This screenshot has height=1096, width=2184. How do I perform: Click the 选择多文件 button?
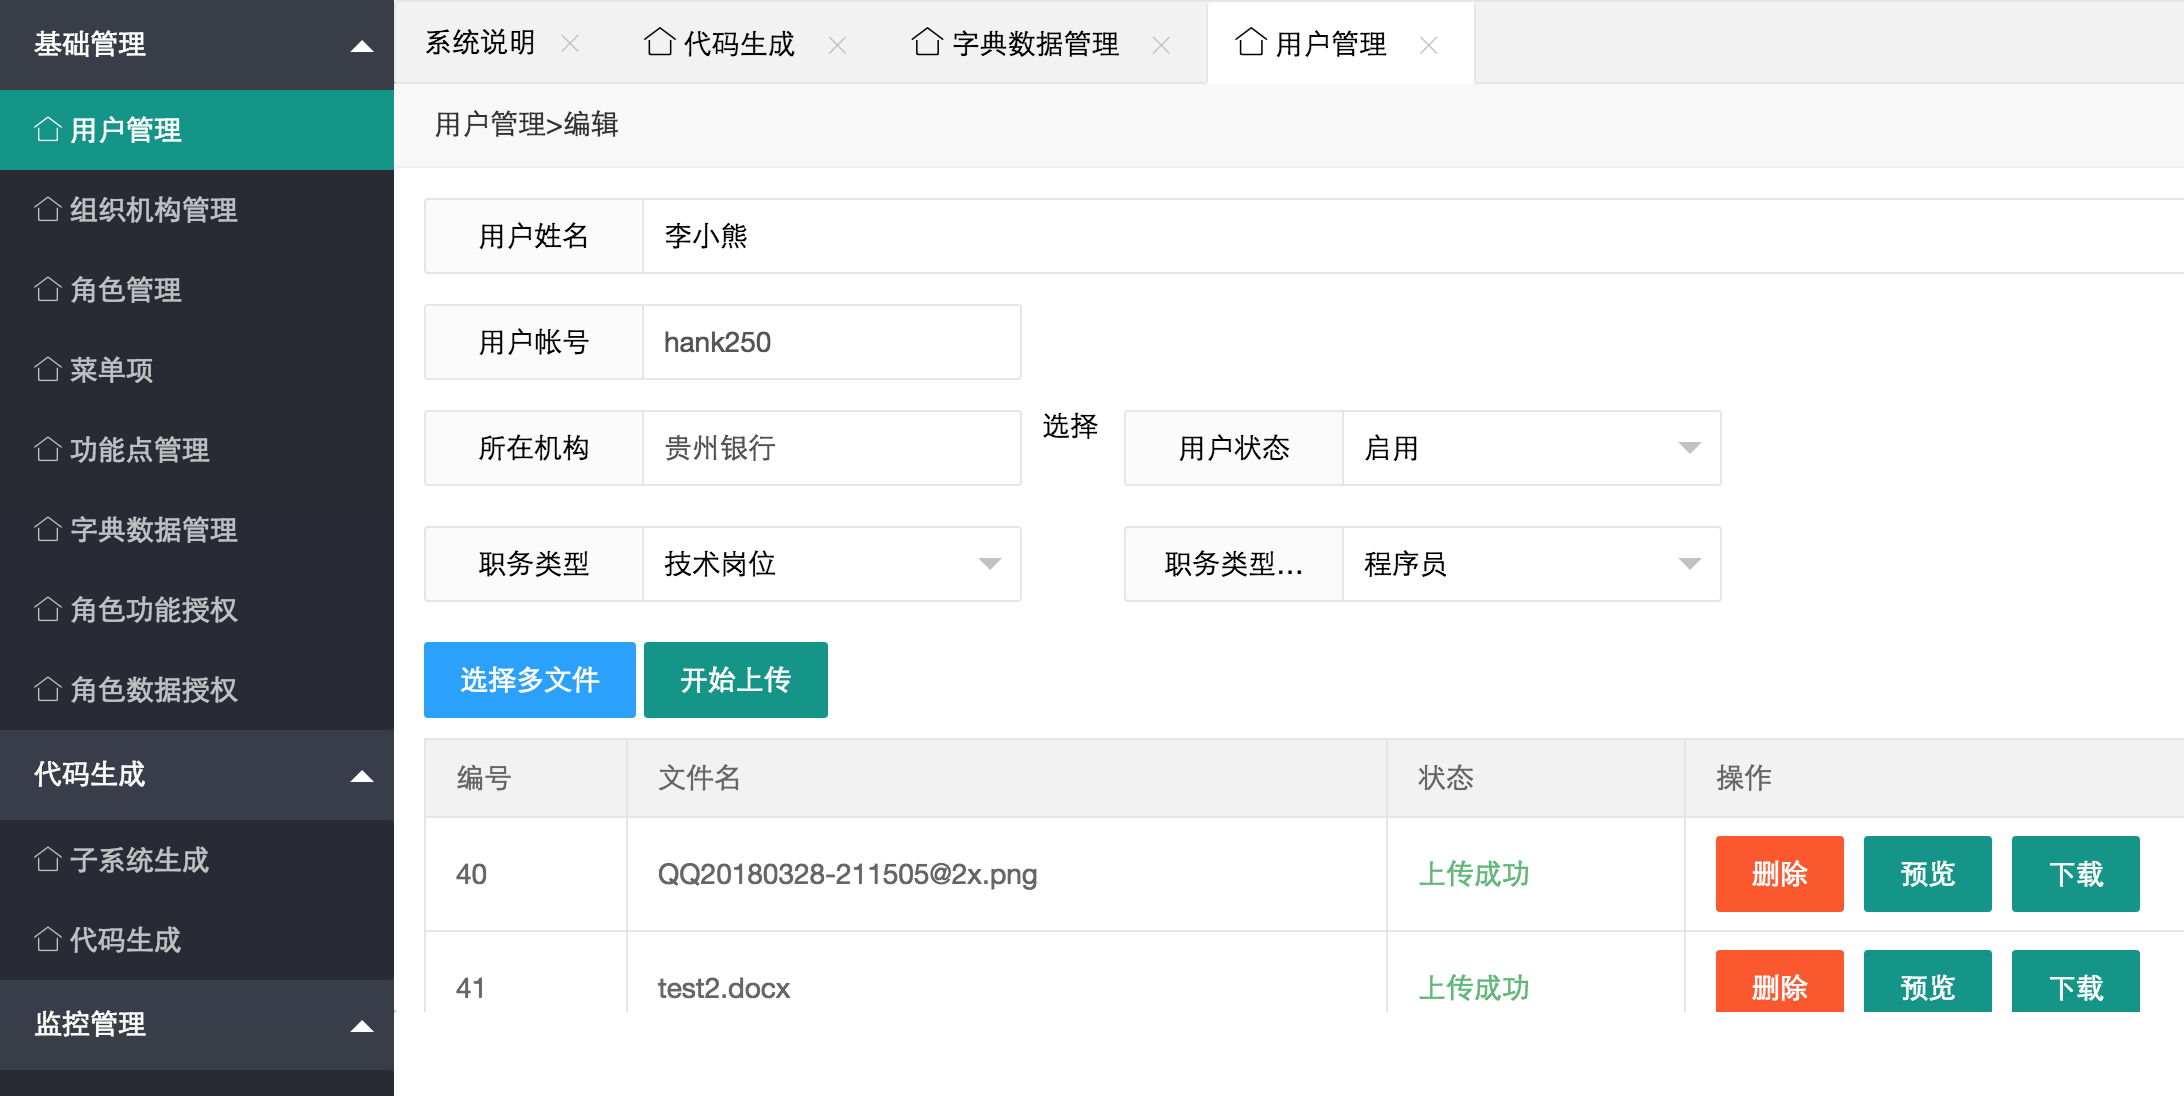pos(530,680)
